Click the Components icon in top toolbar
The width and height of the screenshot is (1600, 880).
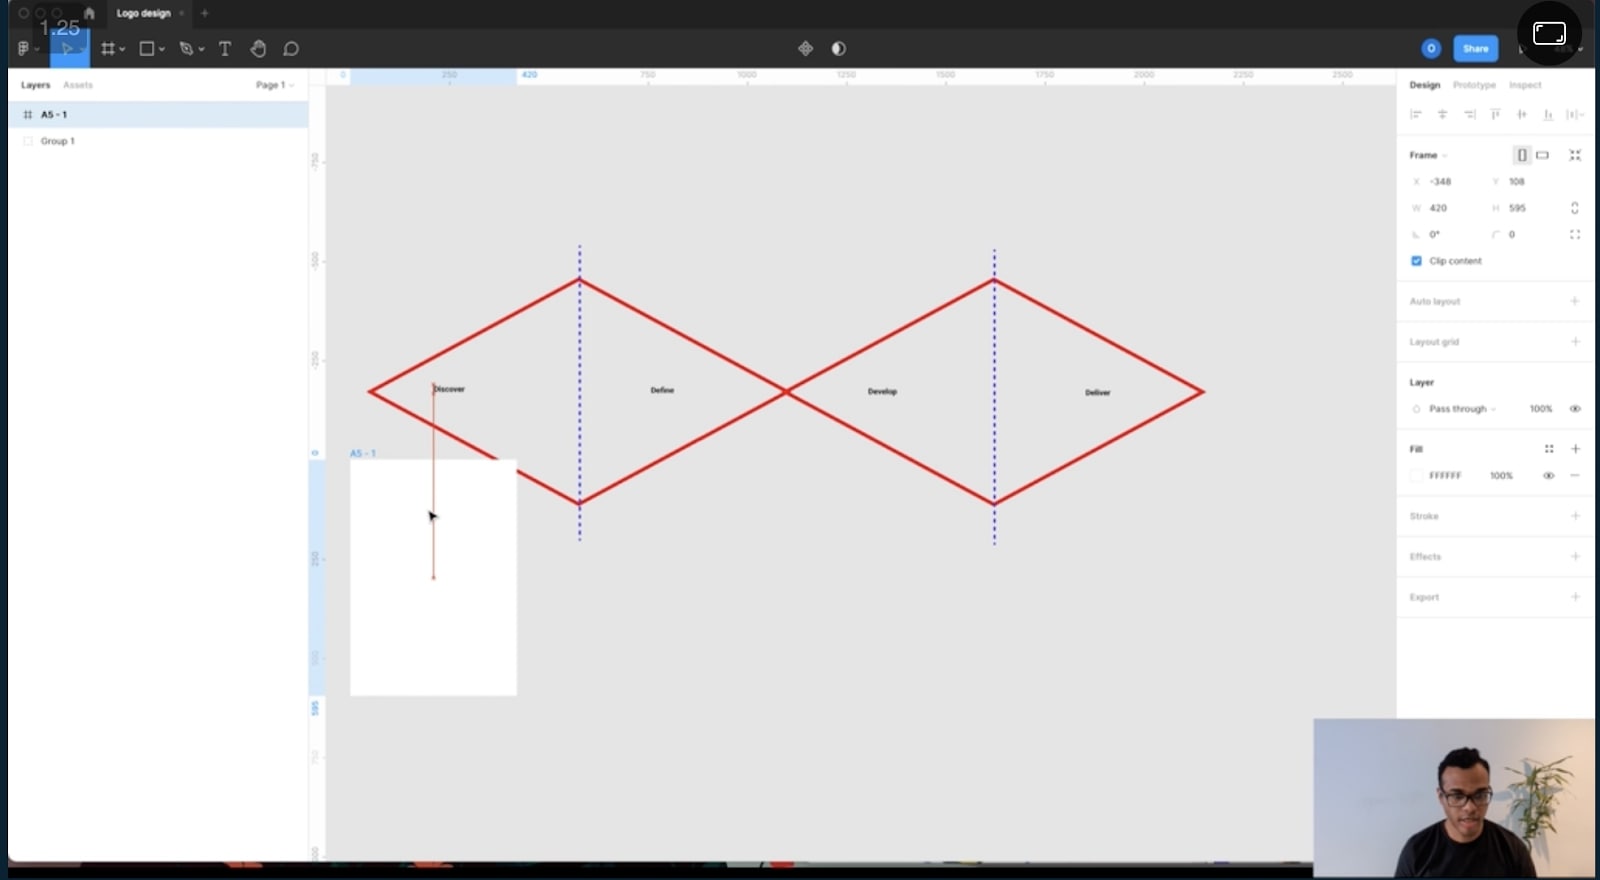[805, 49]
